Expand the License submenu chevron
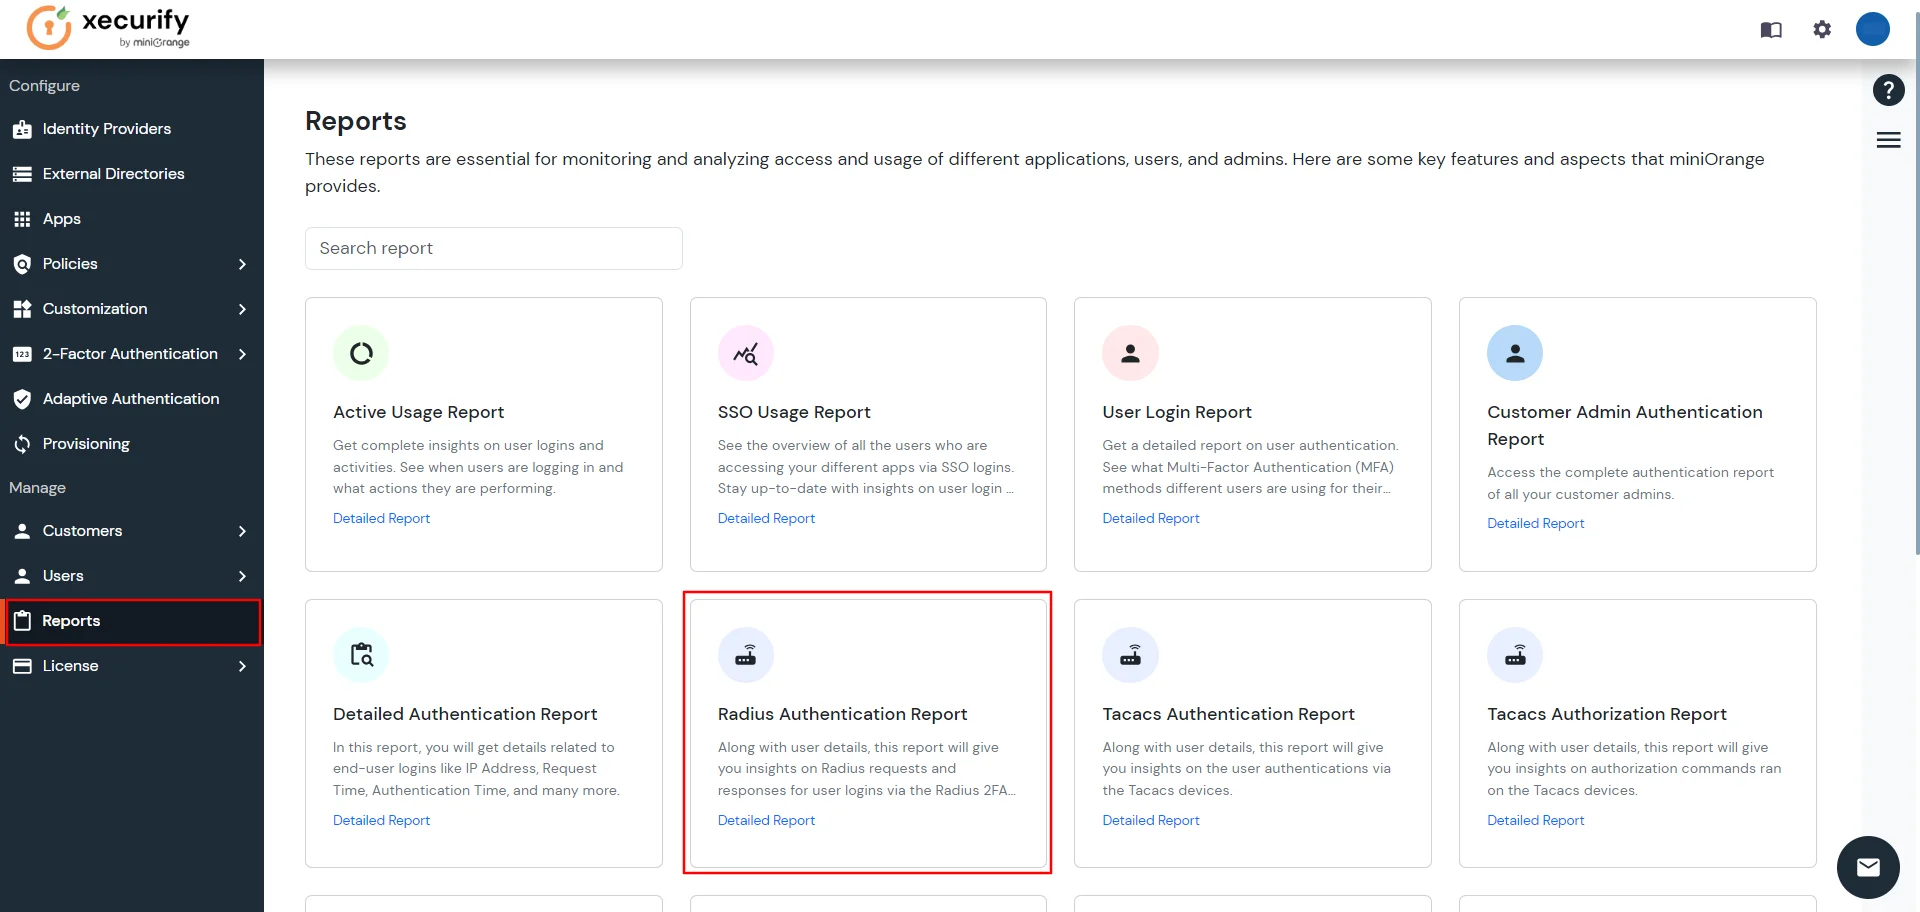The image size is (1920, 912). pos(242,666)
